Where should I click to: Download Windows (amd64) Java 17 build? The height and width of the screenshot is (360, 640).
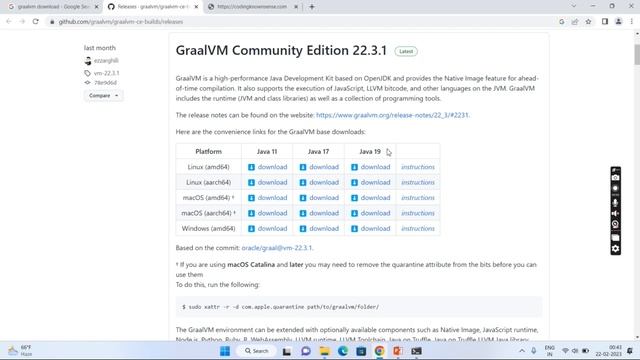(x=319, y=229)
